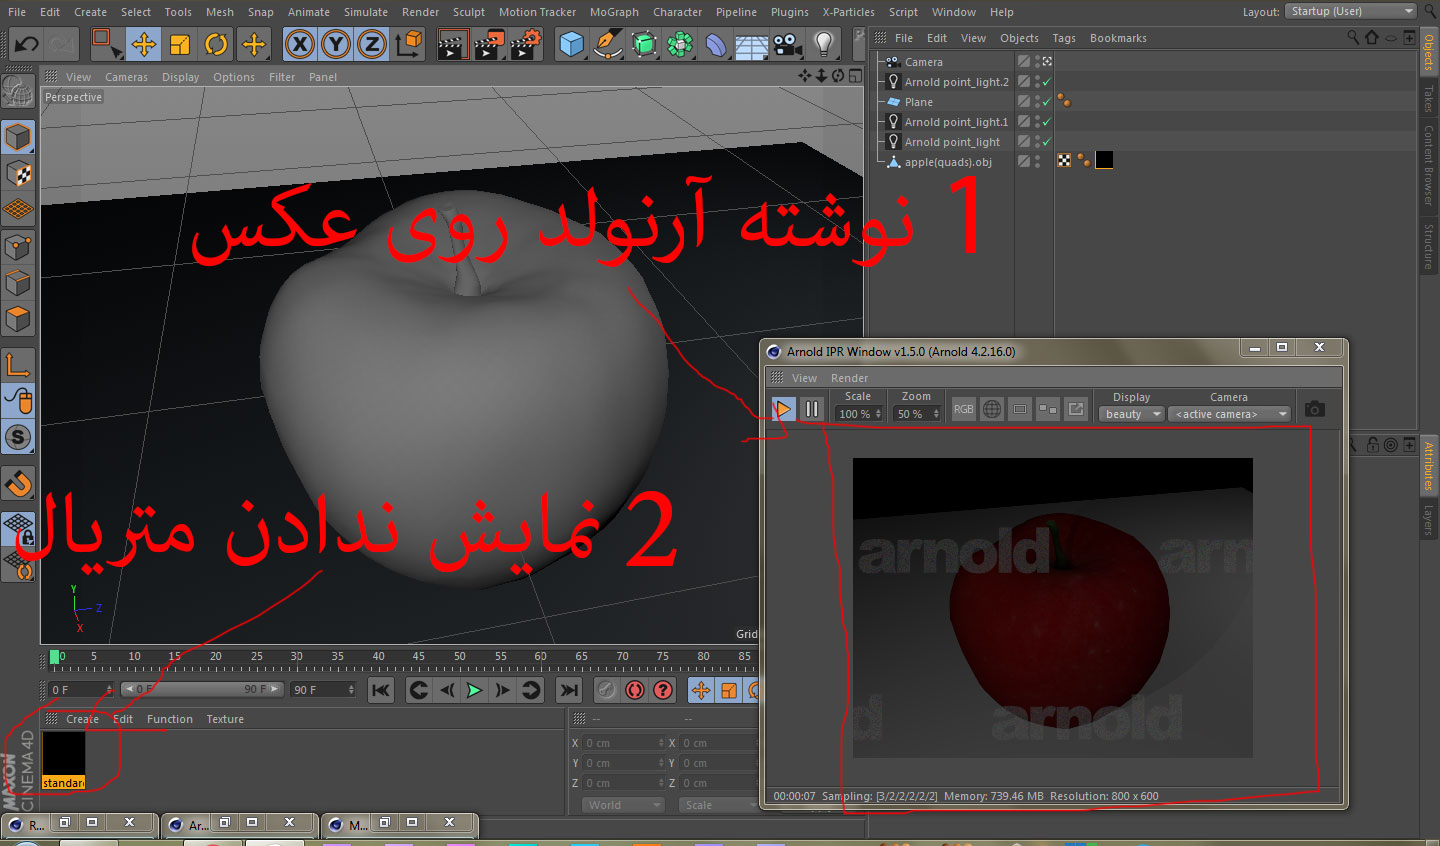Viewport: 1440px width, 846px height.
Task: Click black material tag on apple object
Action: tap(1104, 160)
